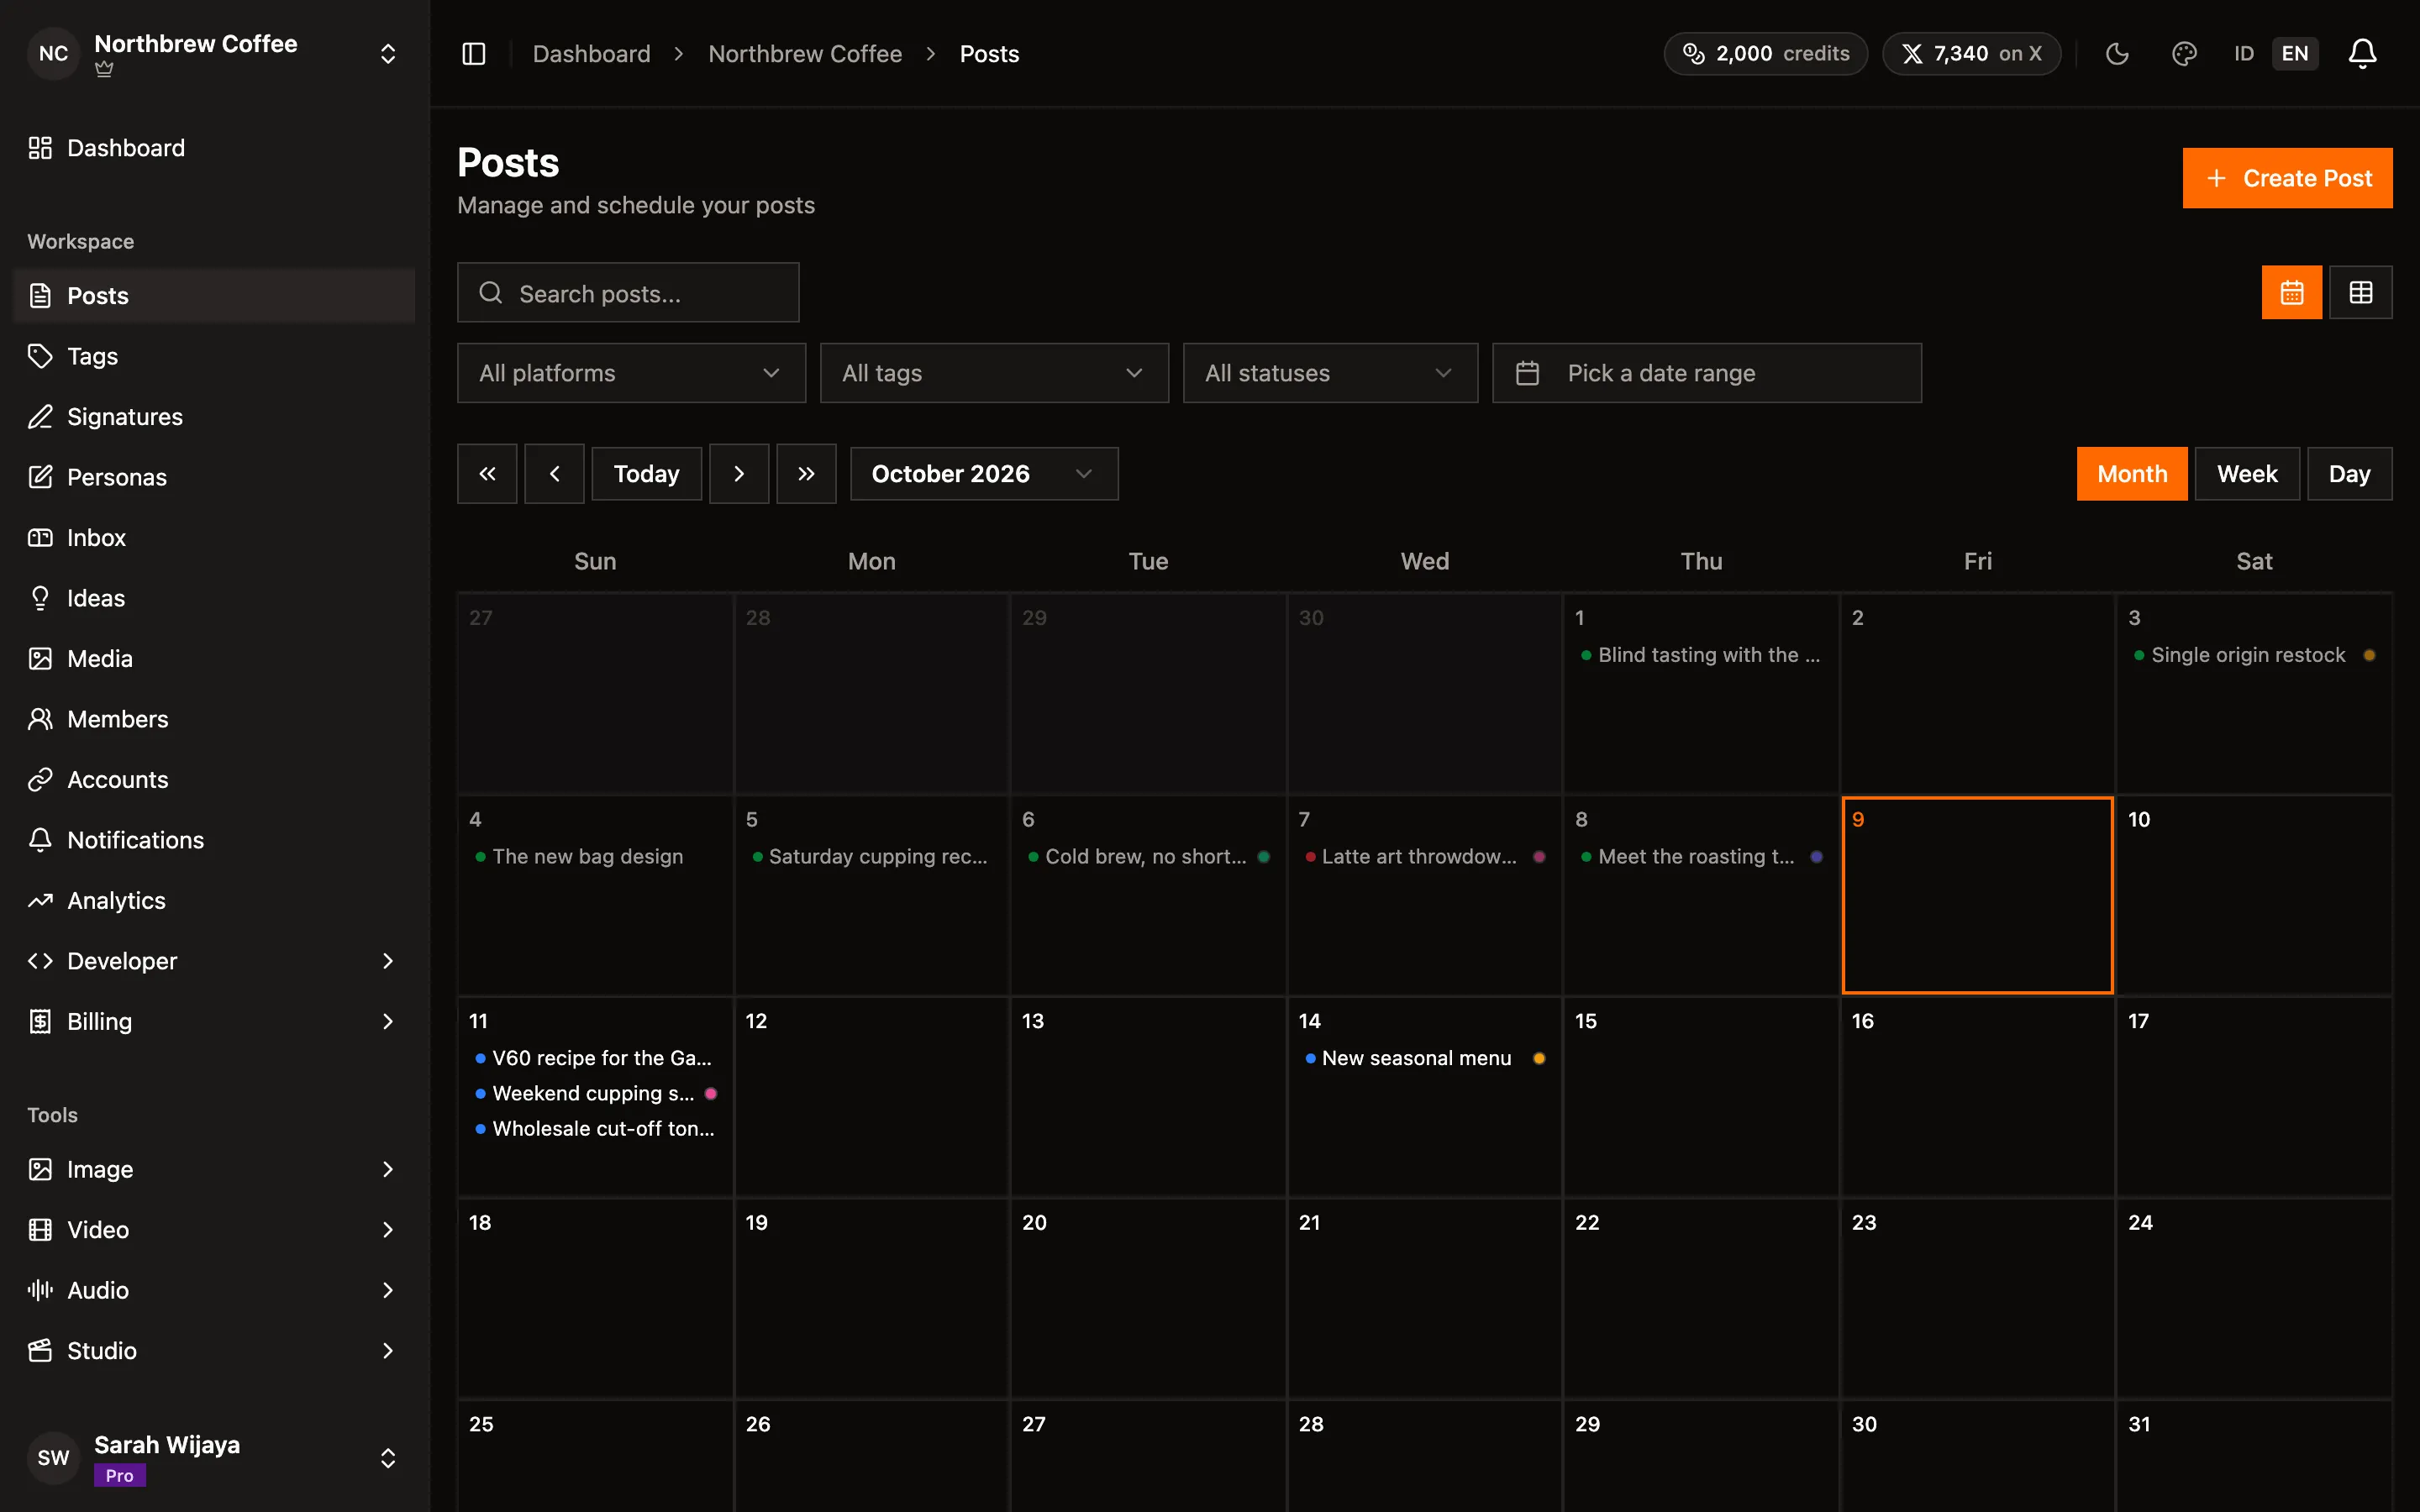This screenshot has width=2420, height=1512.
Task: Expand the Billing menu
Action: pos(214,1022)
